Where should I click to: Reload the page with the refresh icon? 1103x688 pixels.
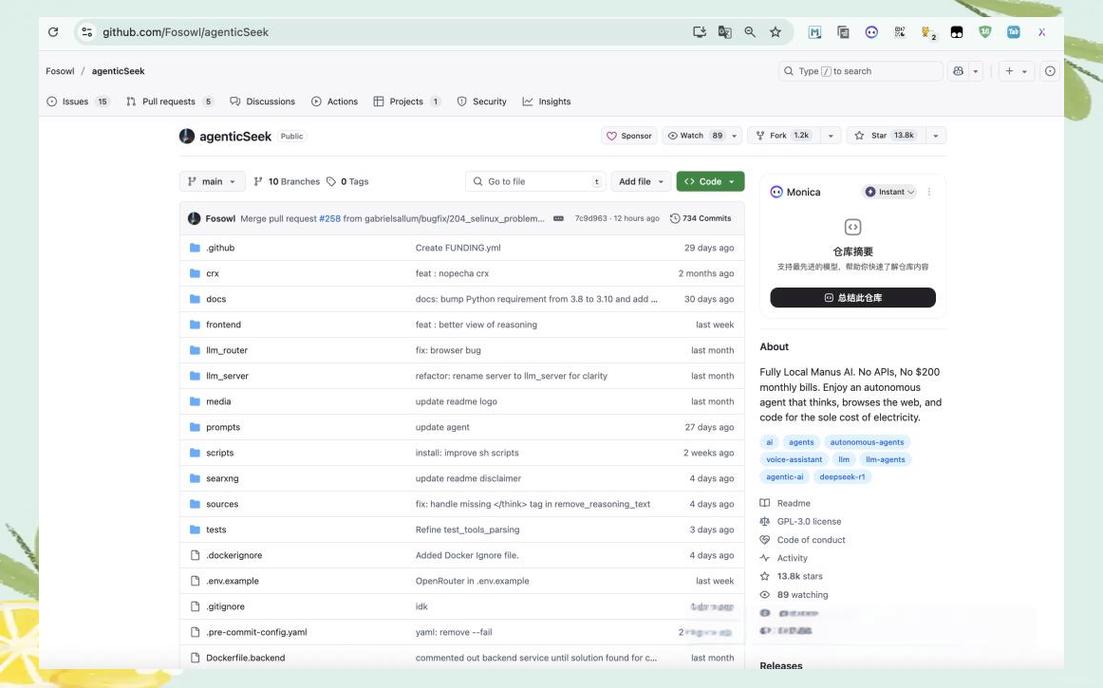click(53, 32)
